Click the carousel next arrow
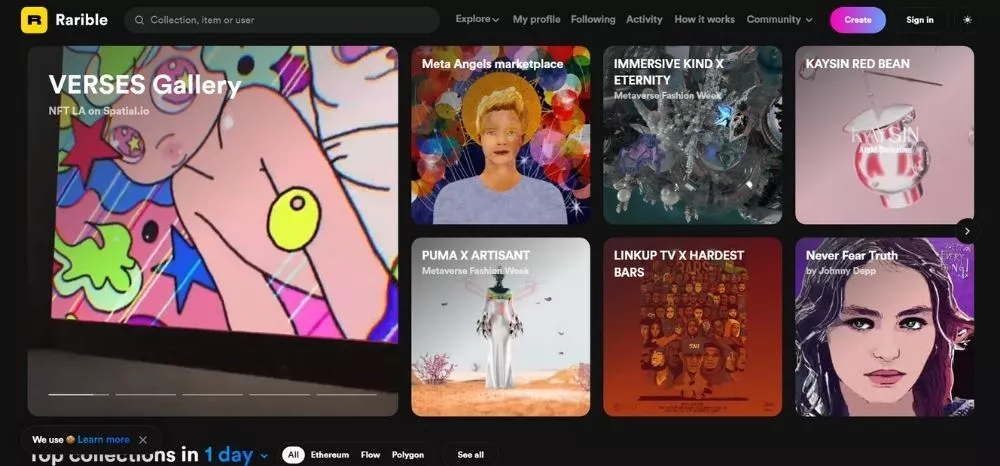The width and height of the screenshot is (1000, 466). (x=967, y=231)
